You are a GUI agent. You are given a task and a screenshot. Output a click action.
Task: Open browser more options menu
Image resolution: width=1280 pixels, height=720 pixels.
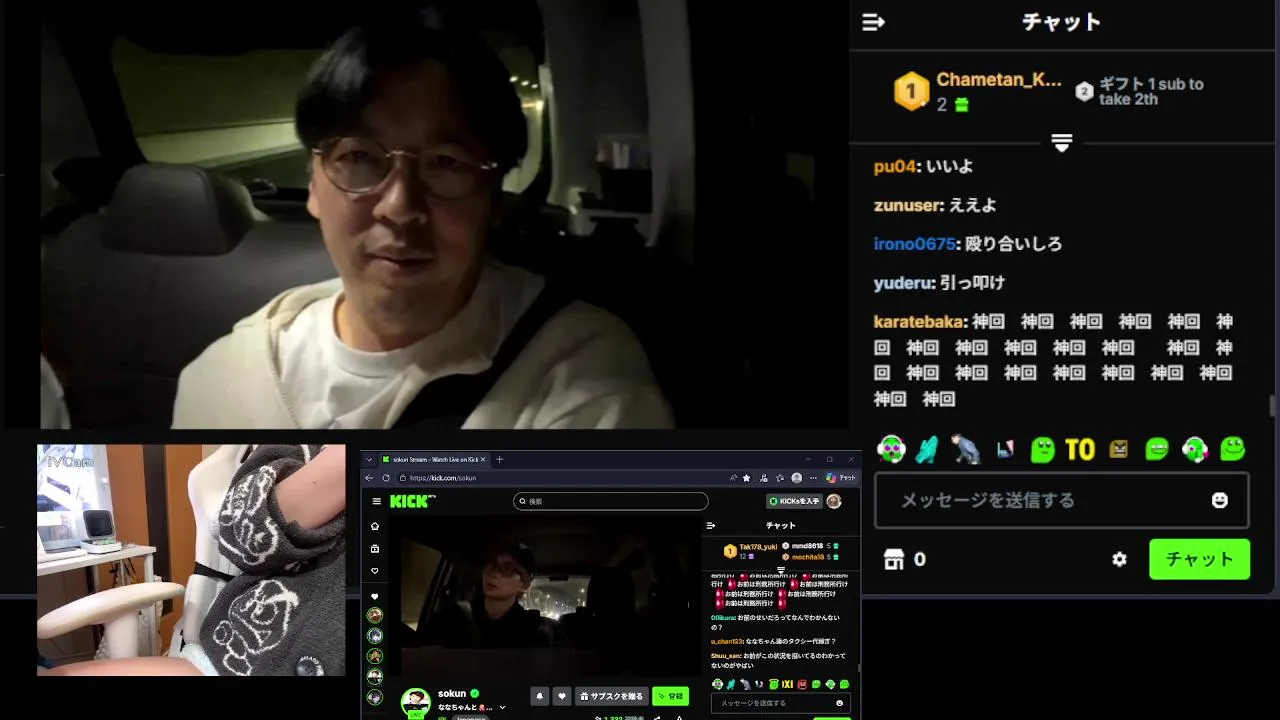[813, 478]
